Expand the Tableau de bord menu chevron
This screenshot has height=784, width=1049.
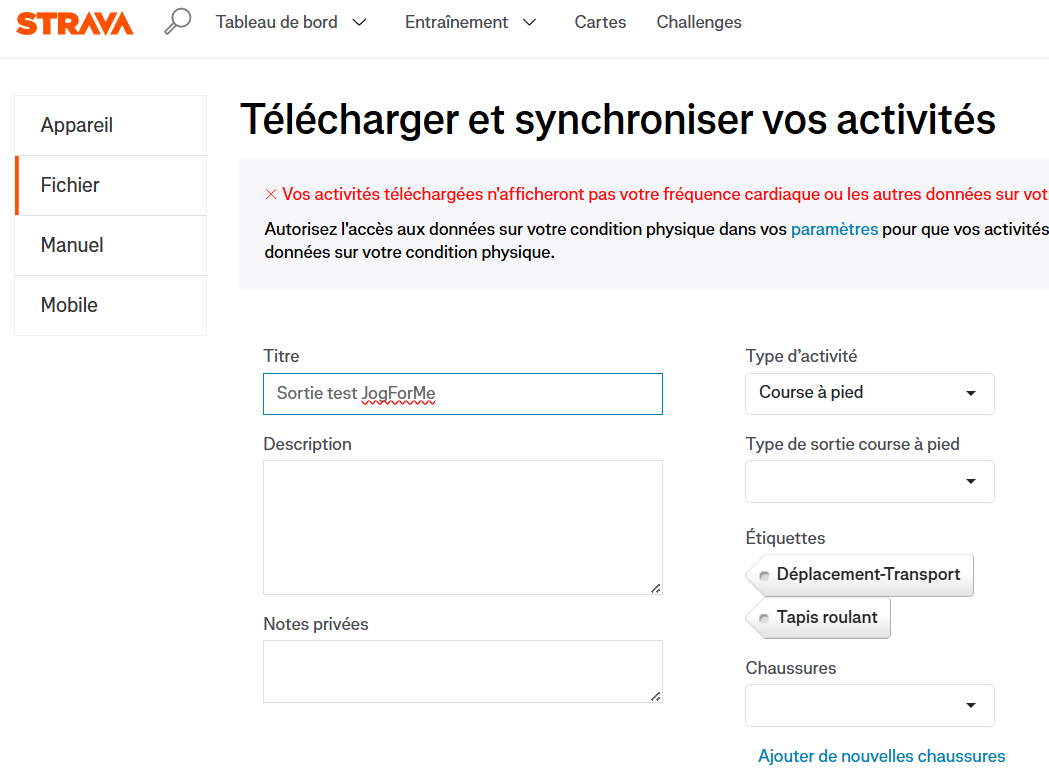359,23
